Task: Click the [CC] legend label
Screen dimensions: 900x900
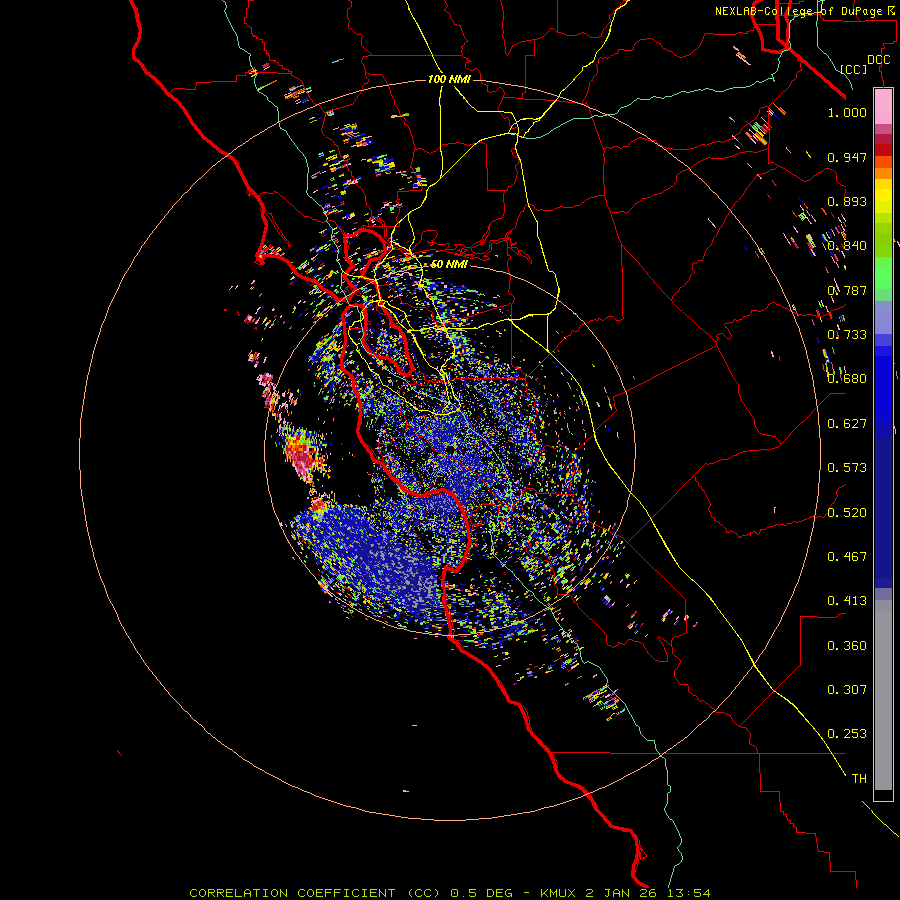Action: click(x=854, y=69)
